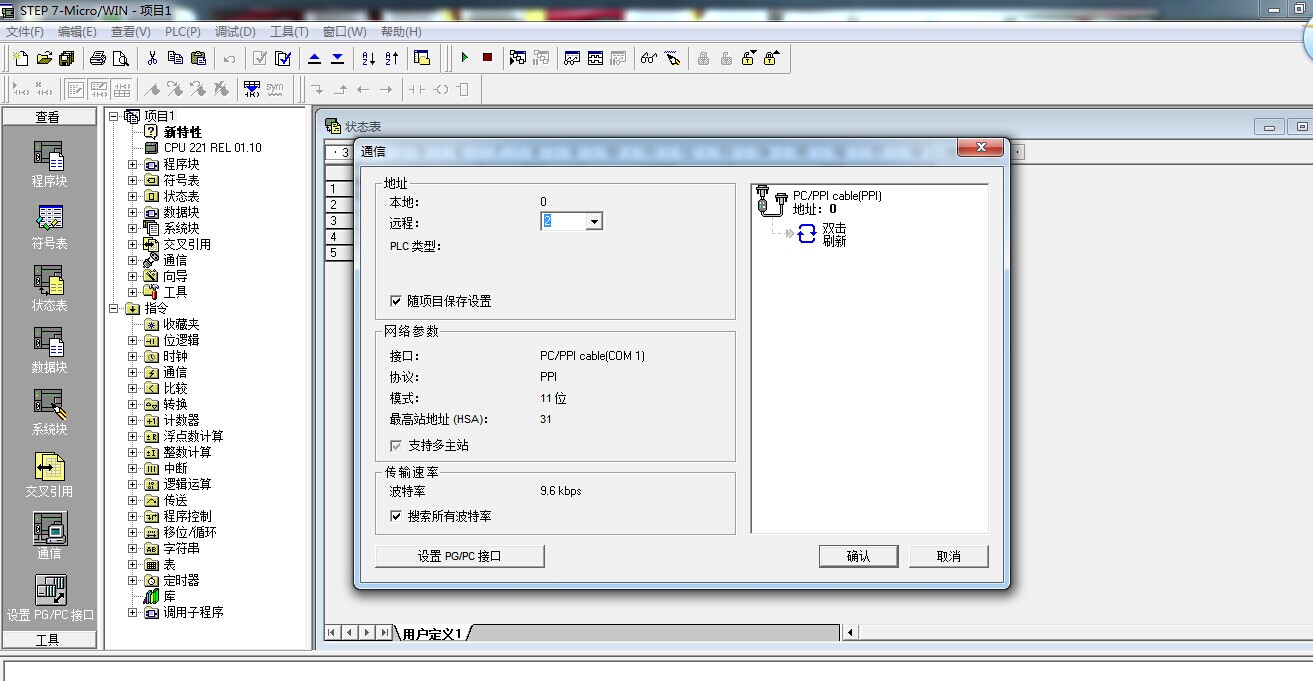Screen dimensions: 1313x681
Task: Open Program Block in the view sidebar
Action: coord(49,164)
